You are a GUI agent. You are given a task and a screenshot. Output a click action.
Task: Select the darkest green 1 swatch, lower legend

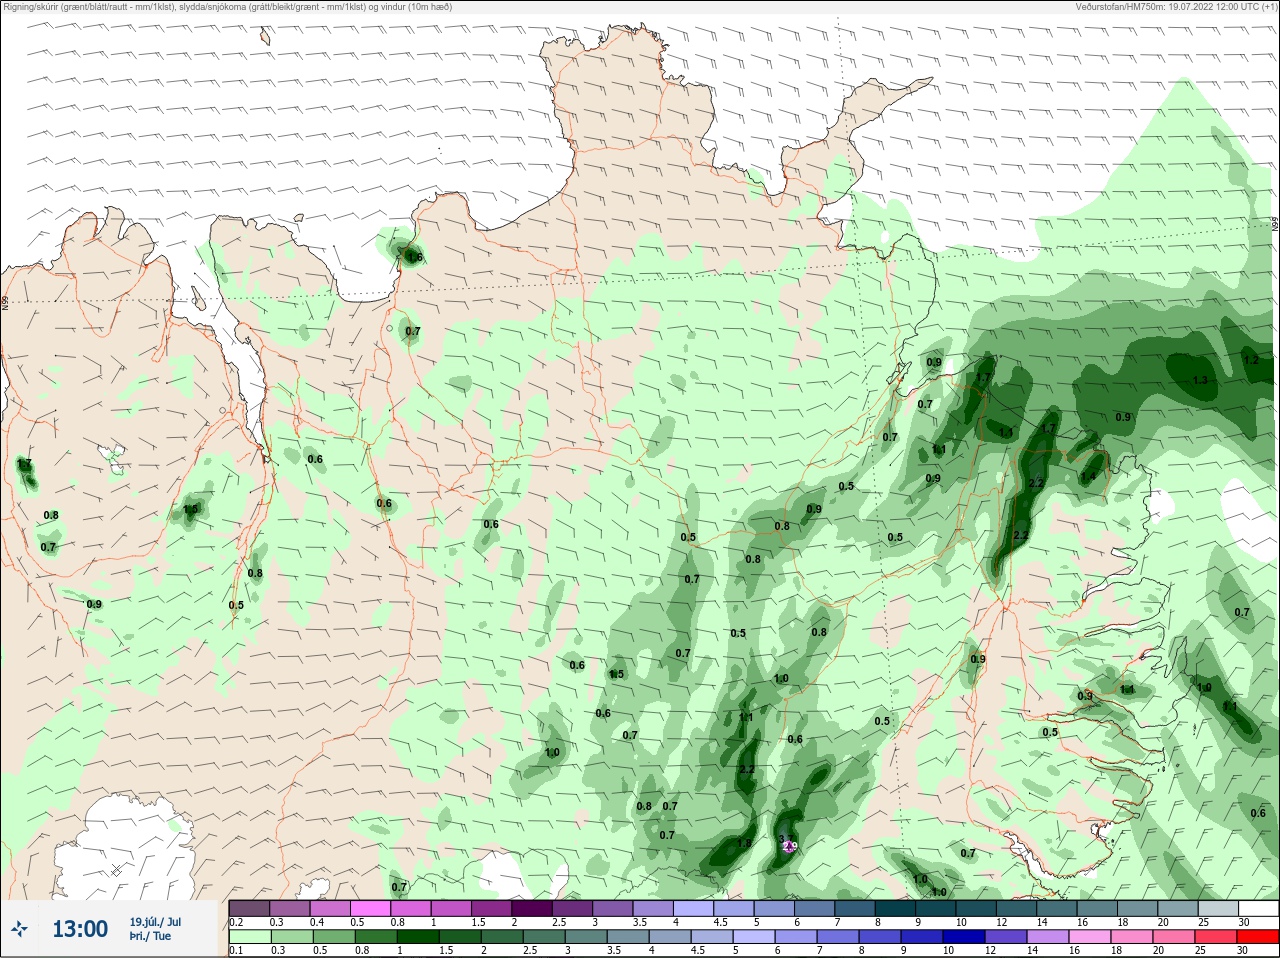[418, 937]
